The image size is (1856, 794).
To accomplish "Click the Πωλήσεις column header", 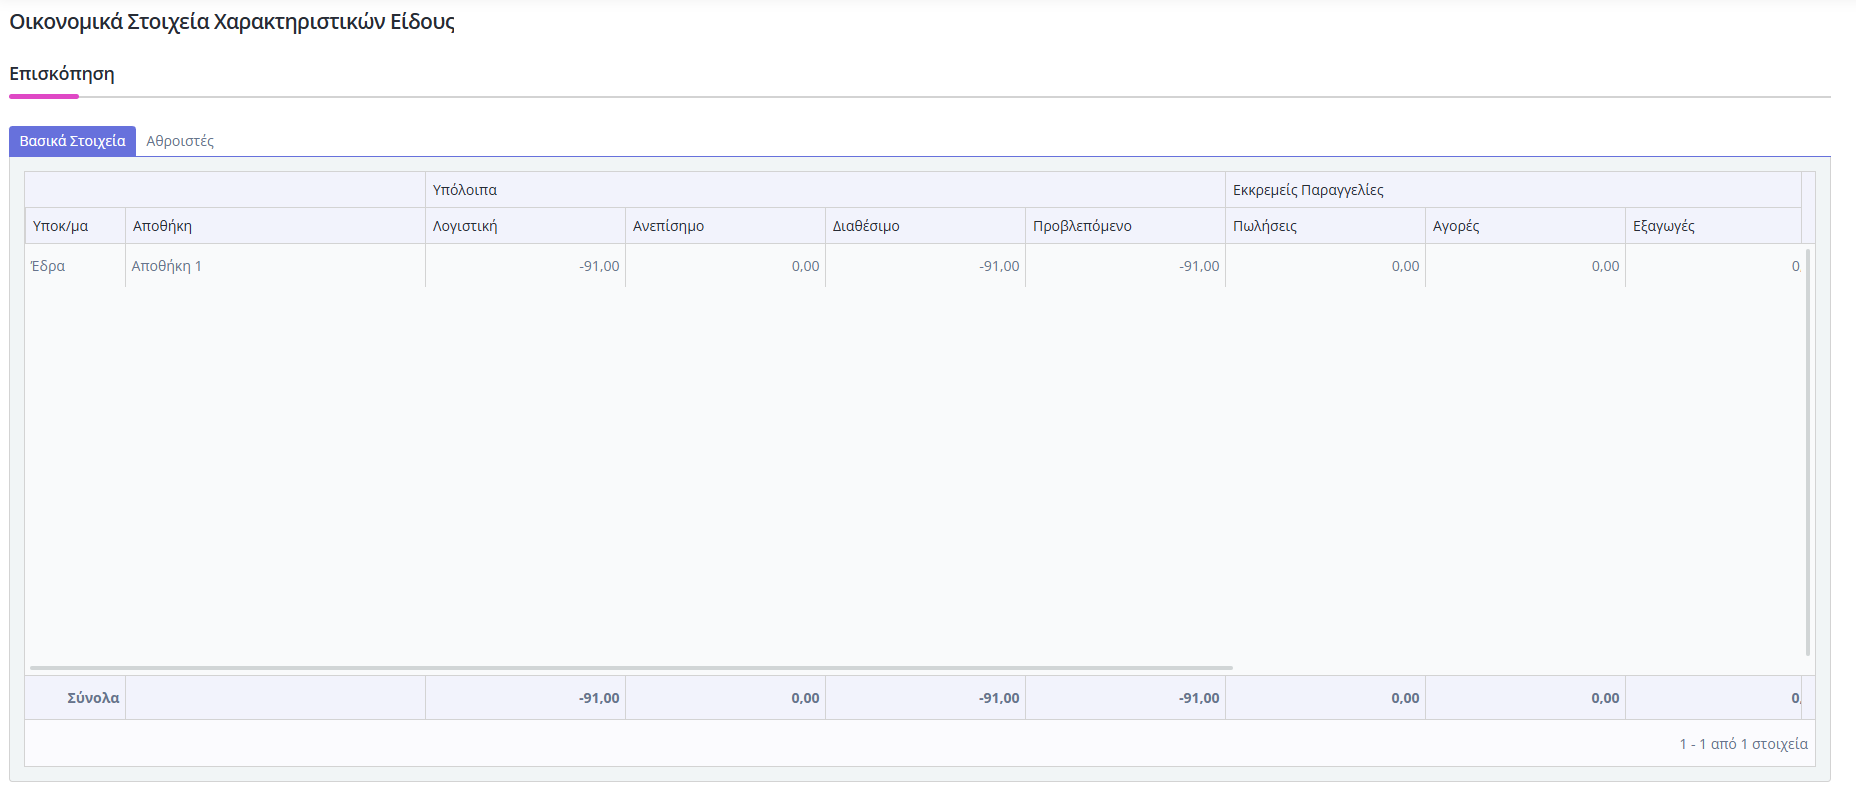I will (x=1325, y=226).
